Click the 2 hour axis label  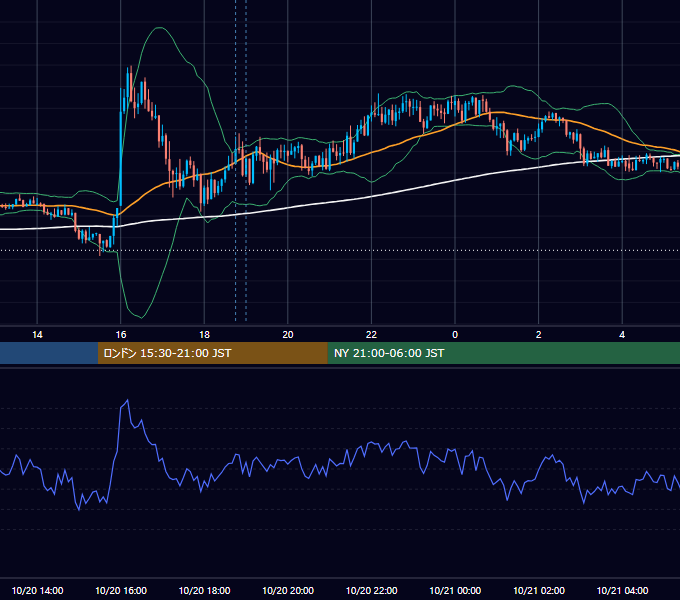[x=539, y=335]
